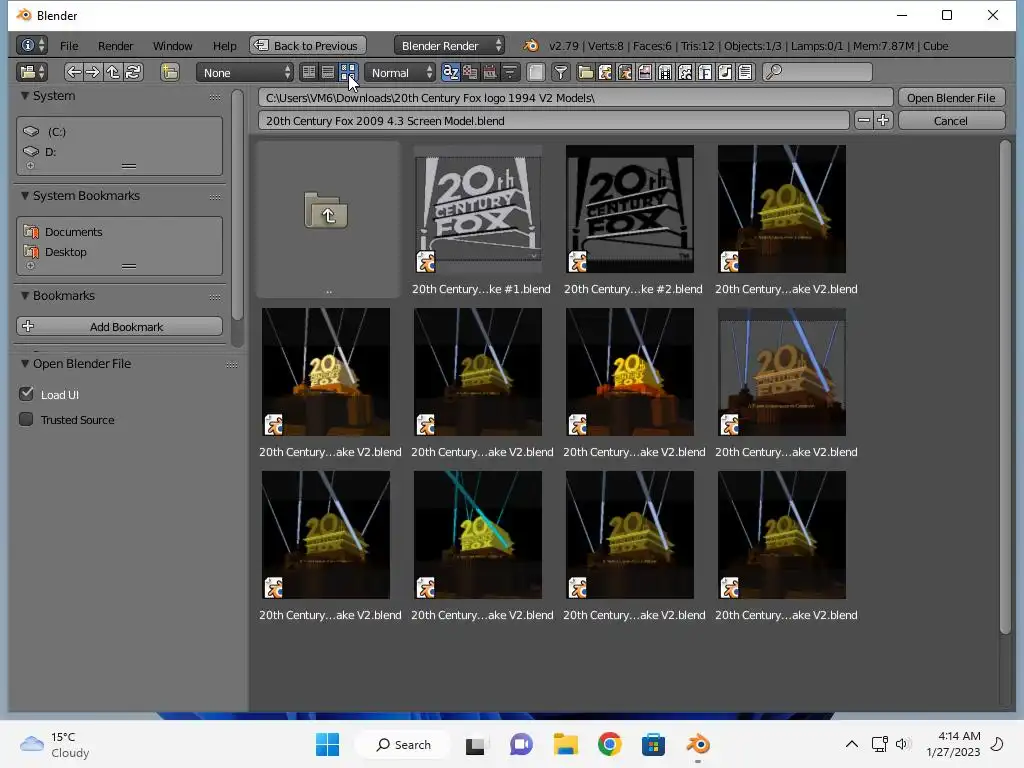Select the parent folder thumbnail
Image resolution: width=1024 pixels, height=768 pixels.
tap(328, 219)
